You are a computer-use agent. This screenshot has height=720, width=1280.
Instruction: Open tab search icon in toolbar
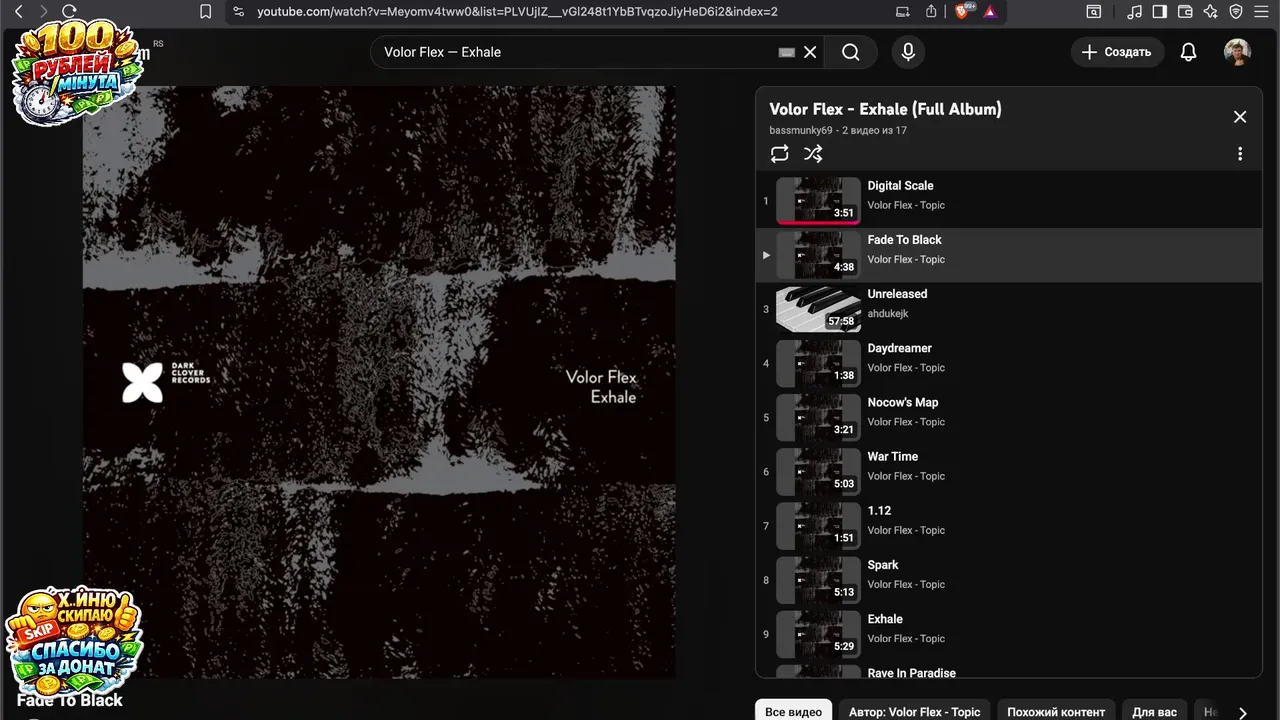coord(1094,11)
